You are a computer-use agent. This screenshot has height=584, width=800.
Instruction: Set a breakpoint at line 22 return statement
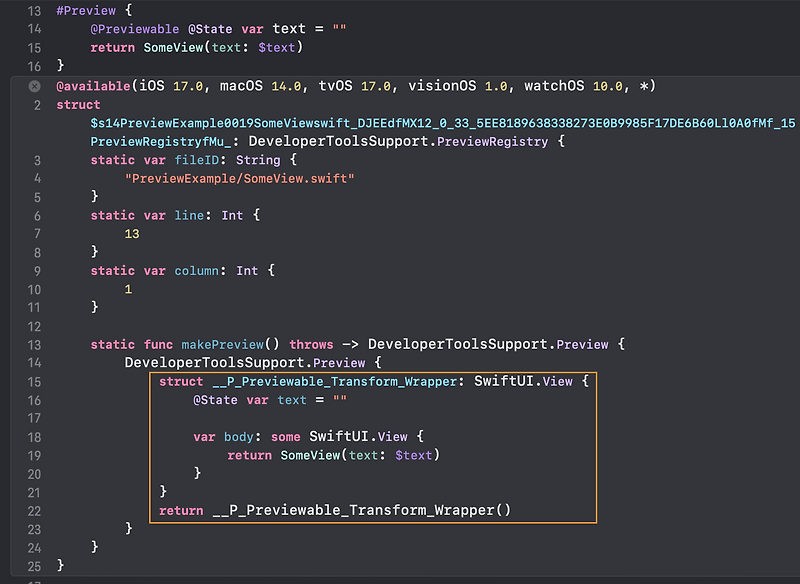[33, 510]
